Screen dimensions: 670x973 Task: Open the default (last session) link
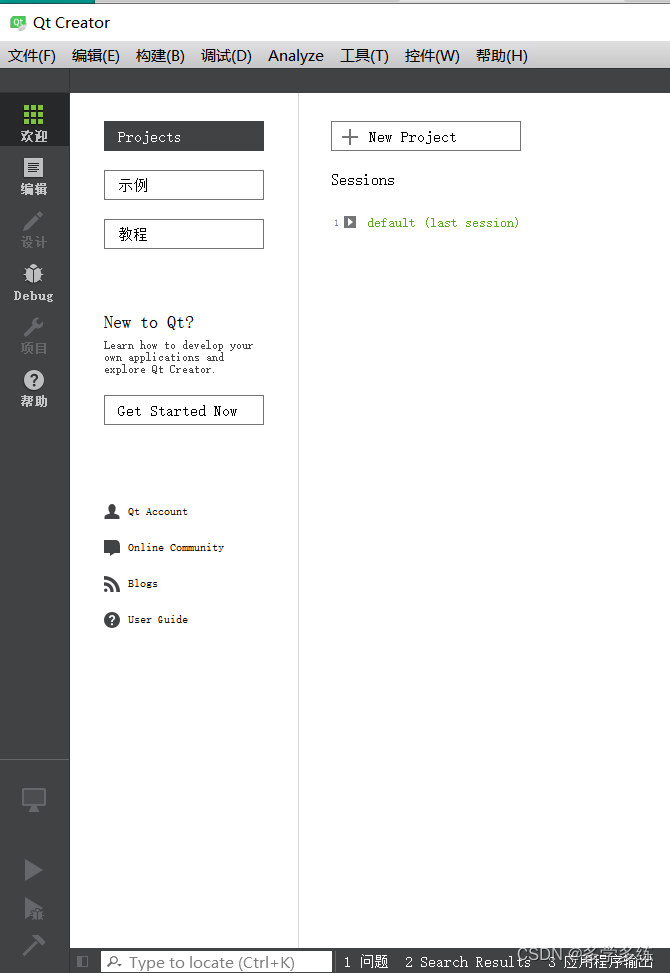pos(443,223)
